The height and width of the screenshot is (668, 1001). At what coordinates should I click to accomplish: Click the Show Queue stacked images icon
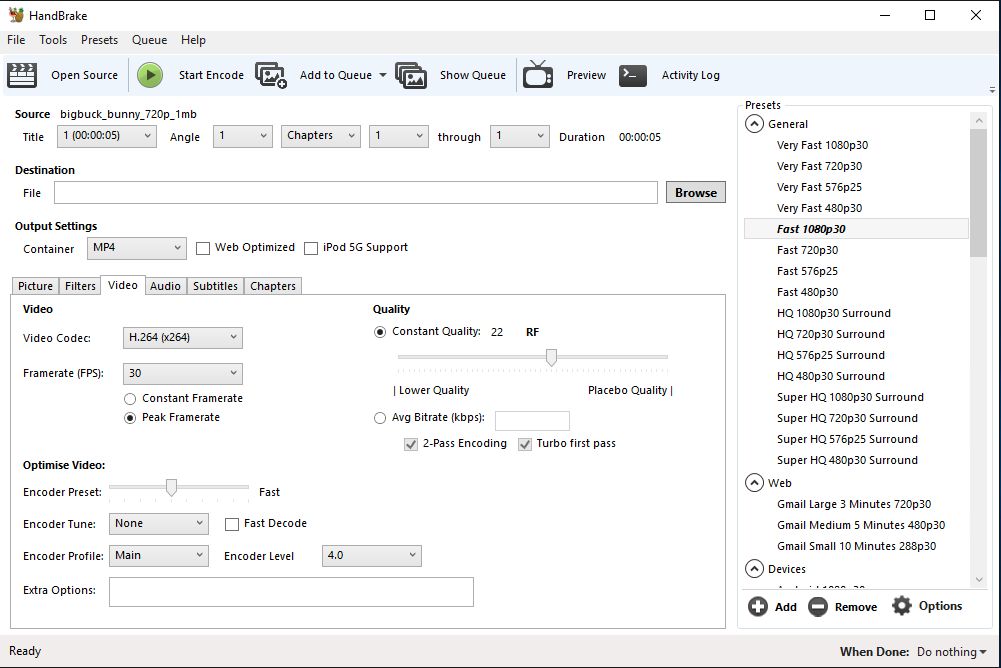point(410,75)
